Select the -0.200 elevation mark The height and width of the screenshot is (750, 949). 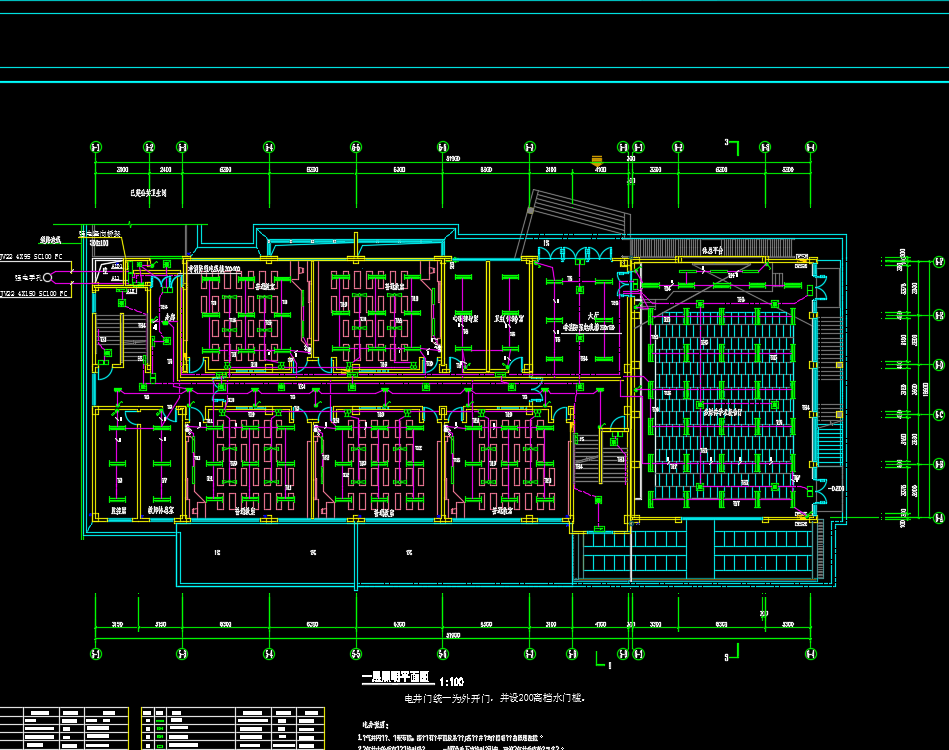pos(836,488)
